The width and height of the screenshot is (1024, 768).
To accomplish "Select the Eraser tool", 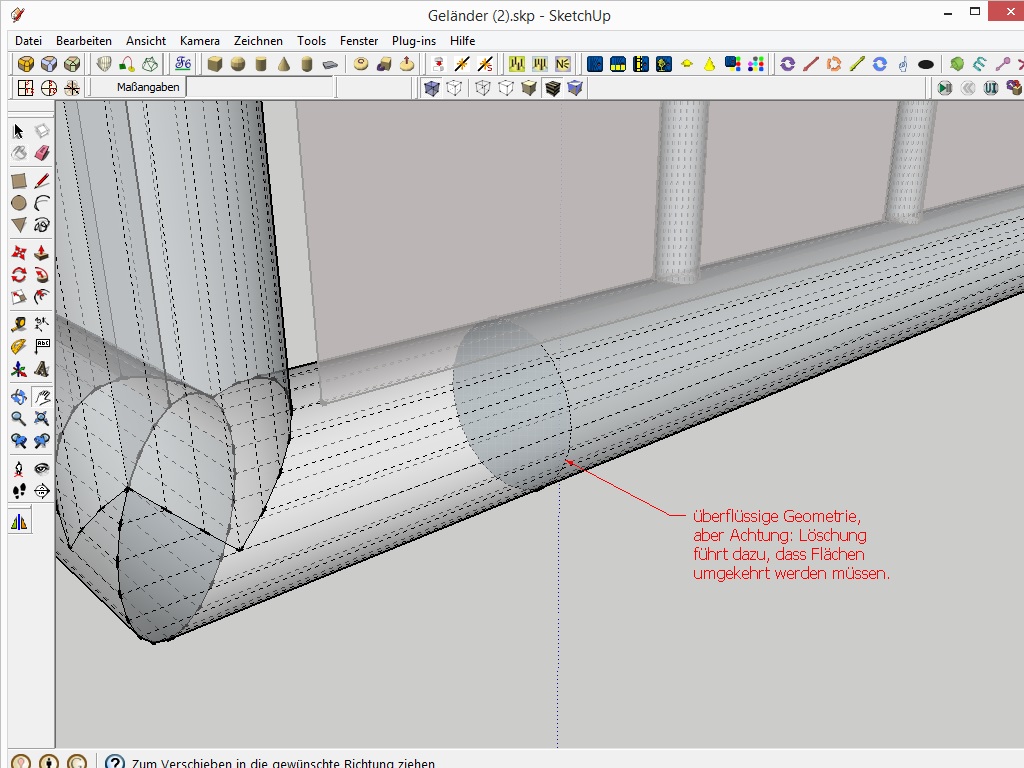I will tap(41, 153).
